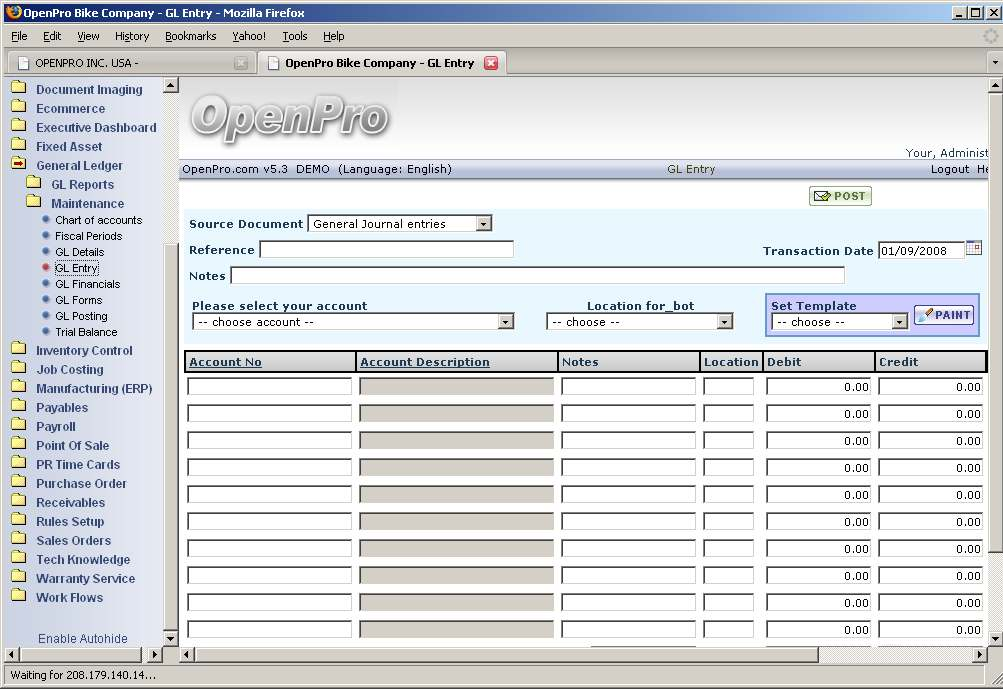Close the GL Entry browser tab
The image size is (1003, 689).
[x=491, y=63]
